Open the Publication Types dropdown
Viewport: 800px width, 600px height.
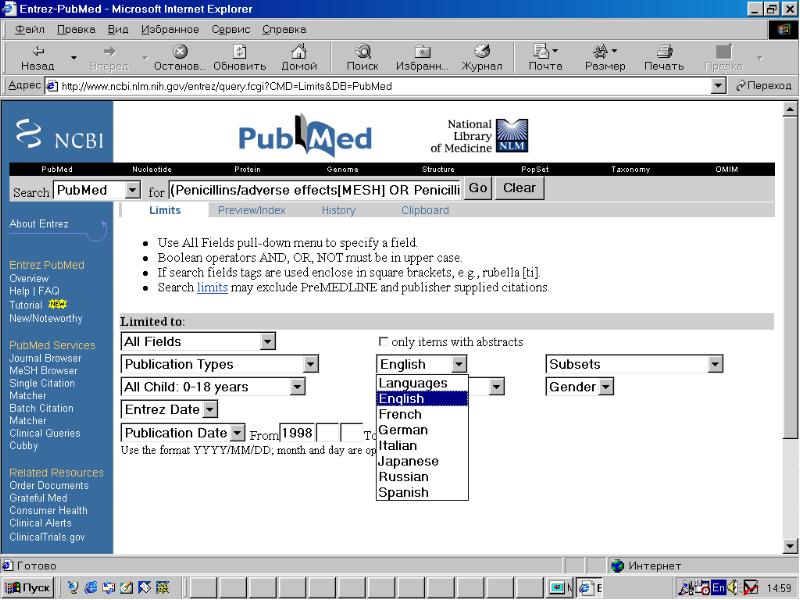219,364
